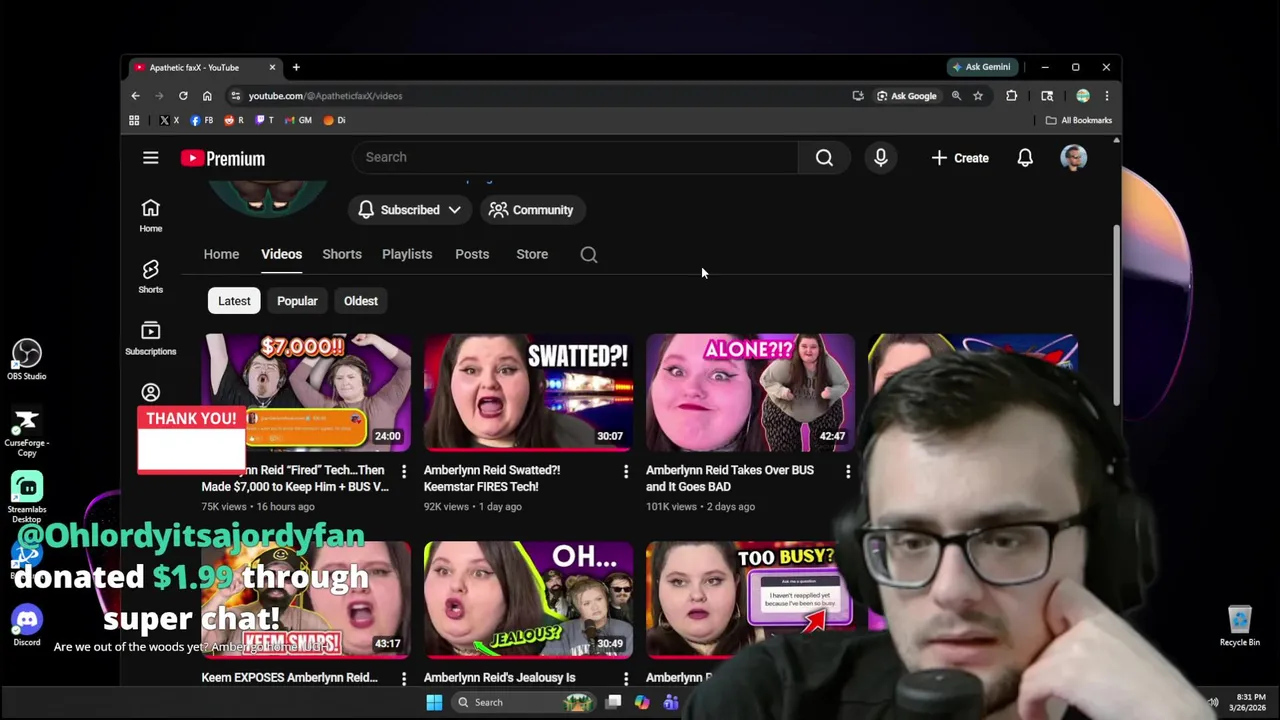The image size is (1280, 720).
Task: Open the Reddit bookmark
Action: tap(233, 120)
